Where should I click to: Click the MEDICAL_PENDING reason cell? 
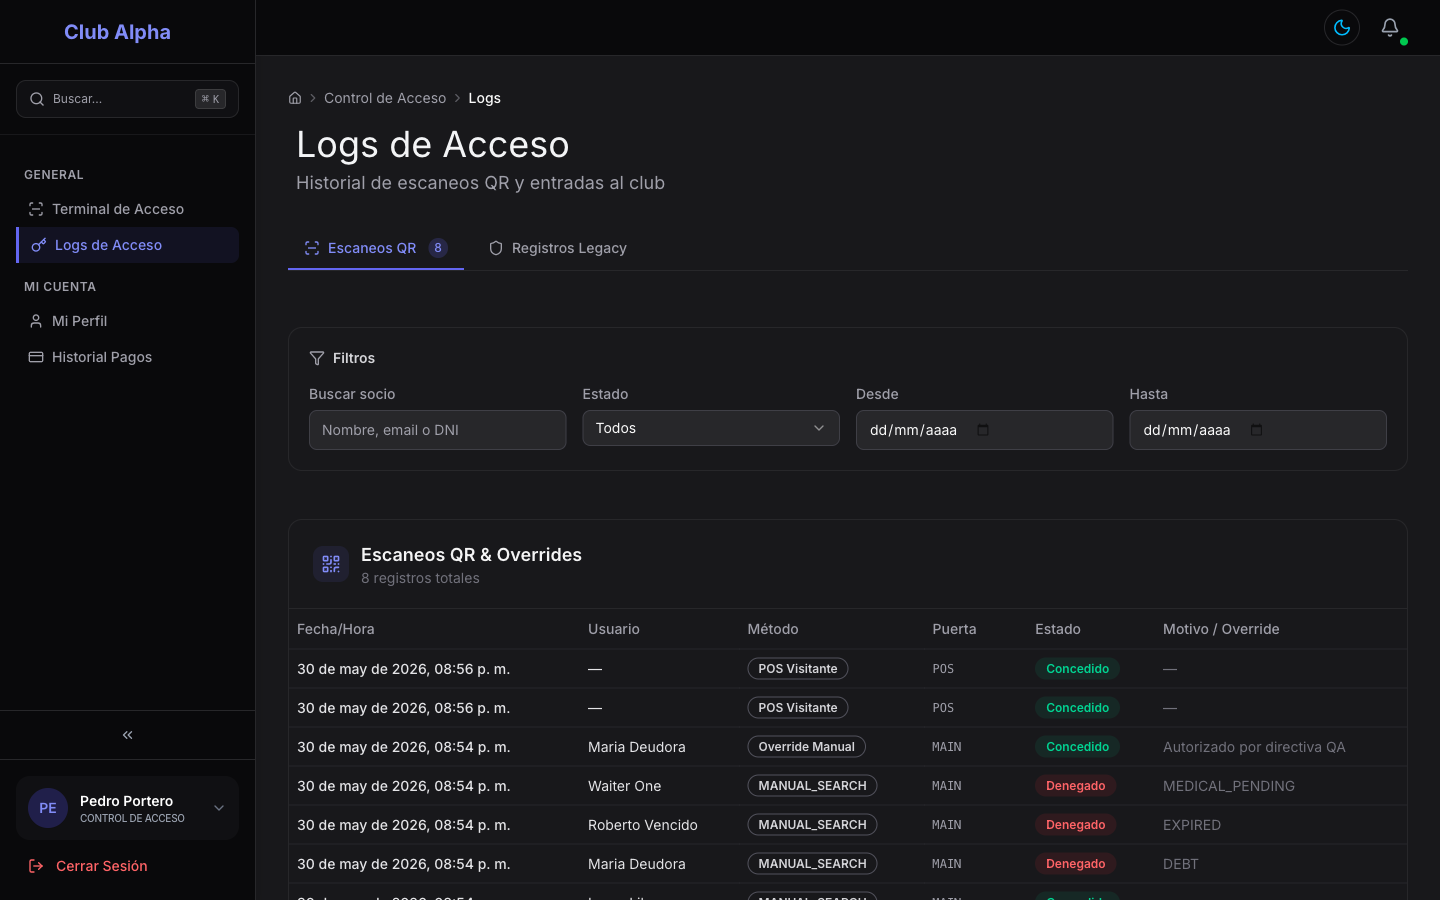(1229, 786)
